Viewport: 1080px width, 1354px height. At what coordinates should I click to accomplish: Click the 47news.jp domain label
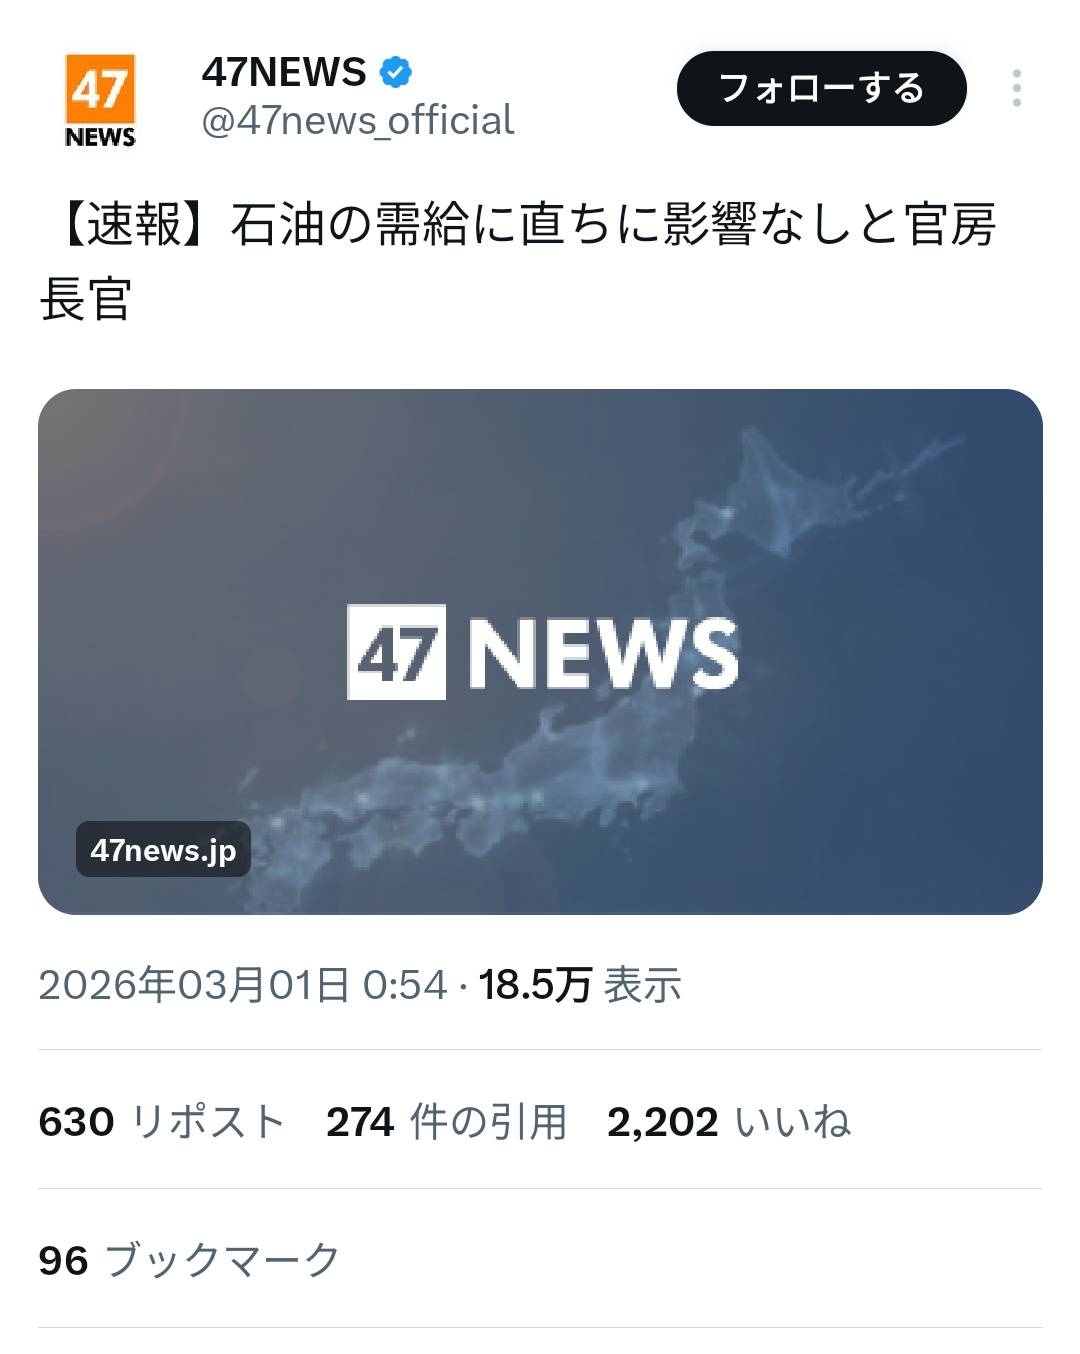[163, 850]
